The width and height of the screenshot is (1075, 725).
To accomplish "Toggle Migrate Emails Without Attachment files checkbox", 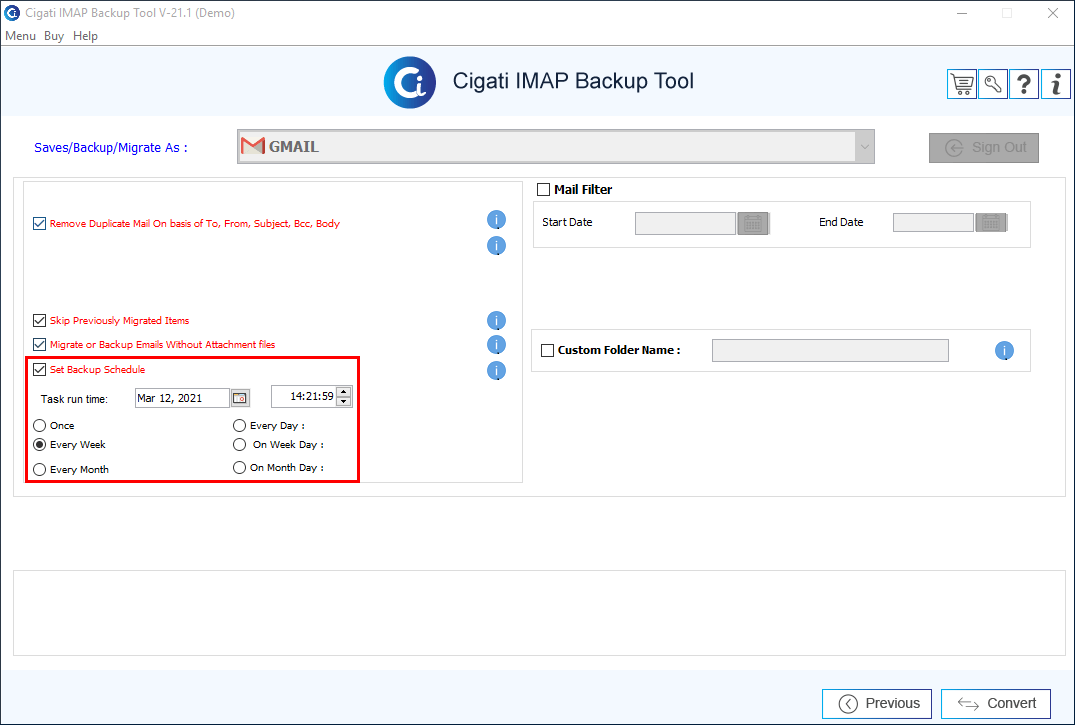I will point(40,344).
